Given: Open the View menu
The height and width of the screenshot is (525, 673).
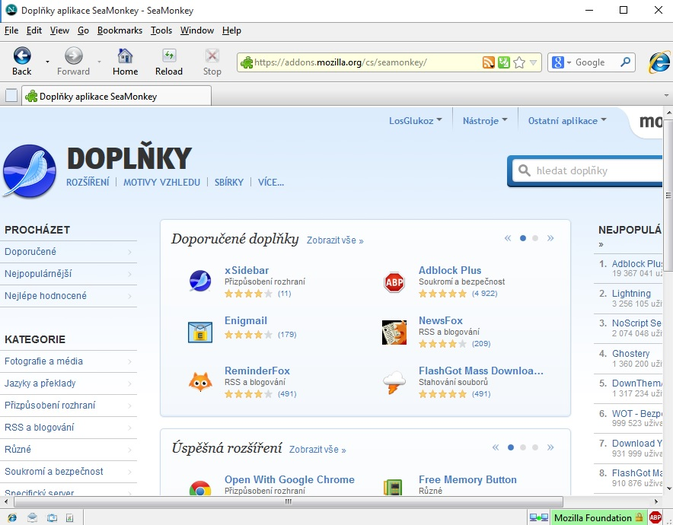Looking at the screenshot, I should tap(59, 30).
